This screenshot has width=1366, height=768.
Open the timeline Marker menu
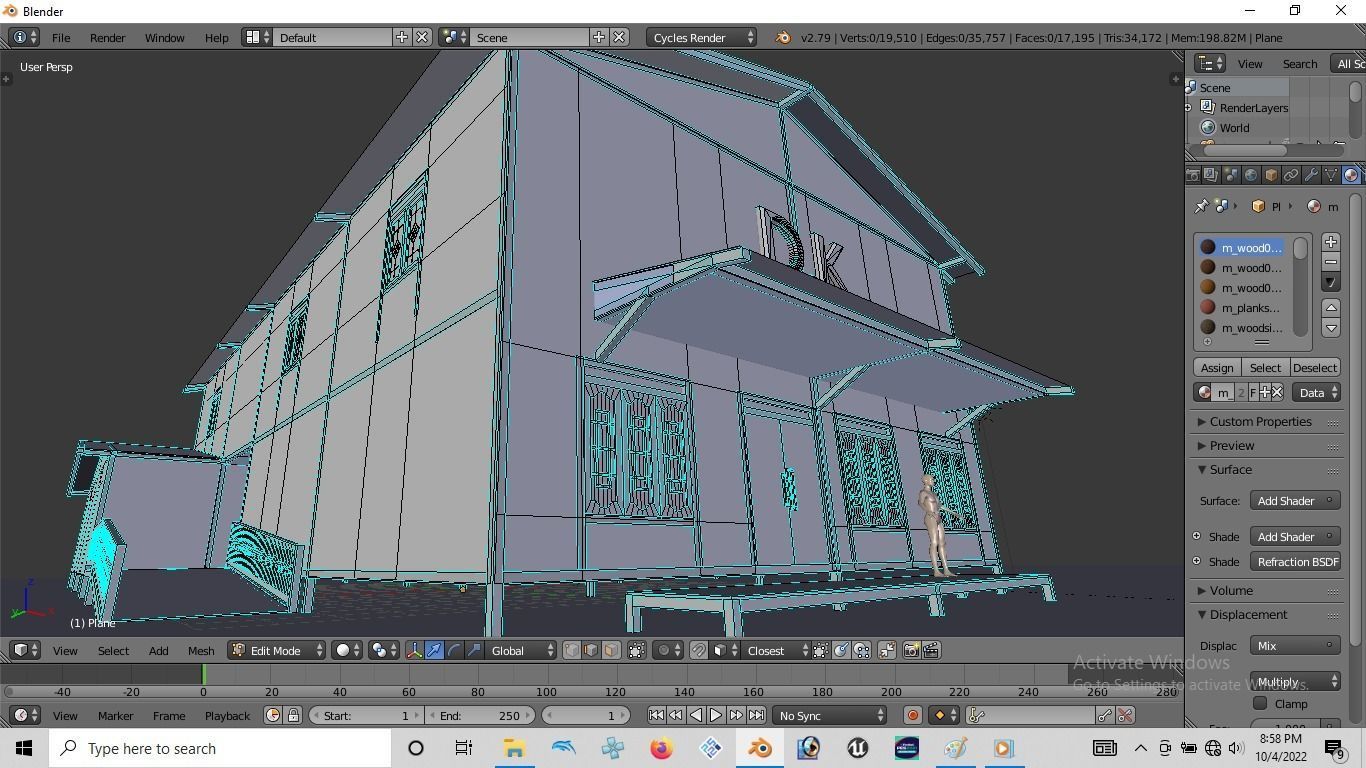115,716
